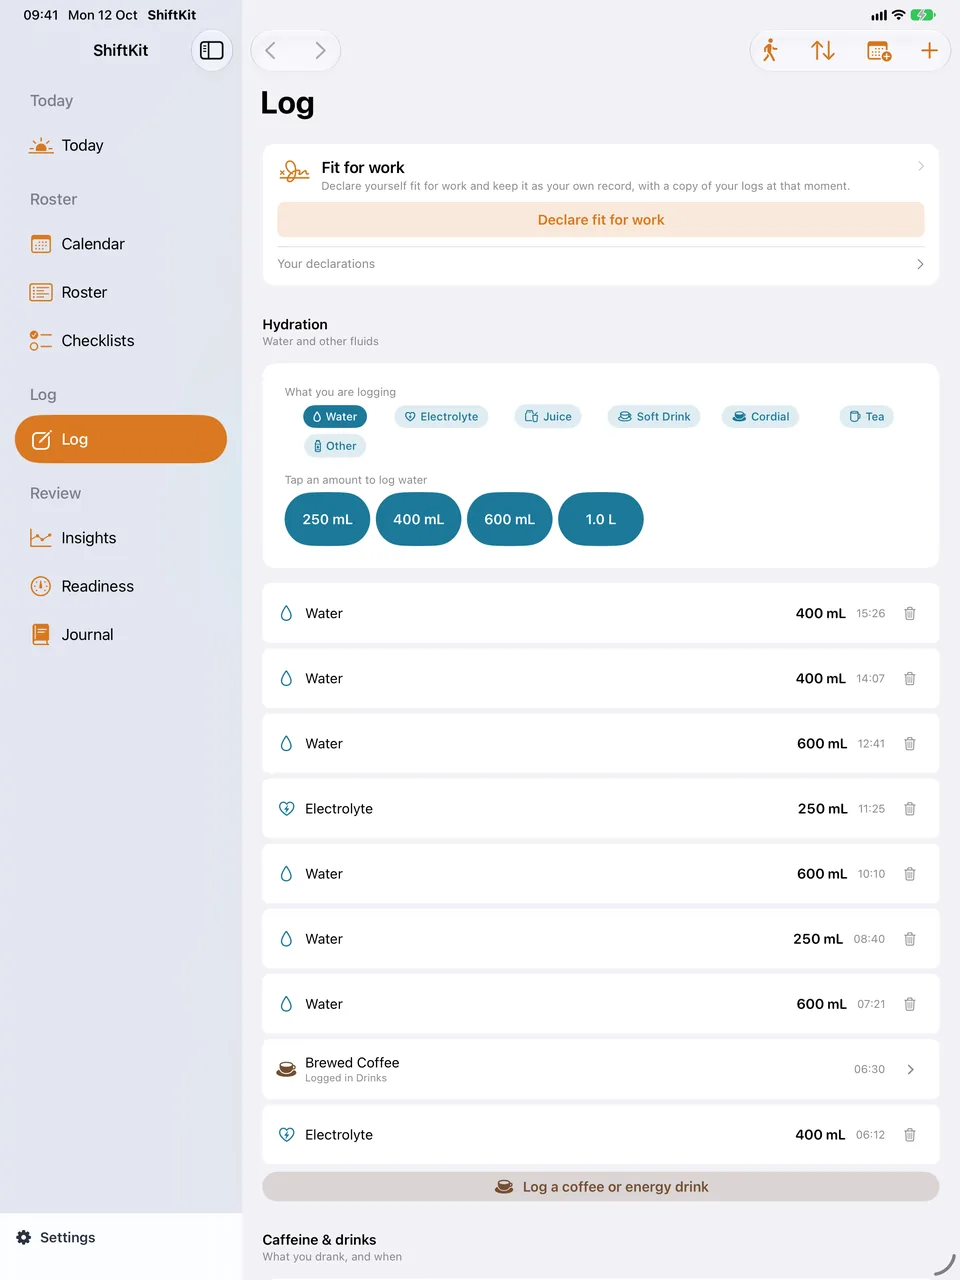Expand the Your declarations row
The image size is (960, 1280).
coord(601,264)
